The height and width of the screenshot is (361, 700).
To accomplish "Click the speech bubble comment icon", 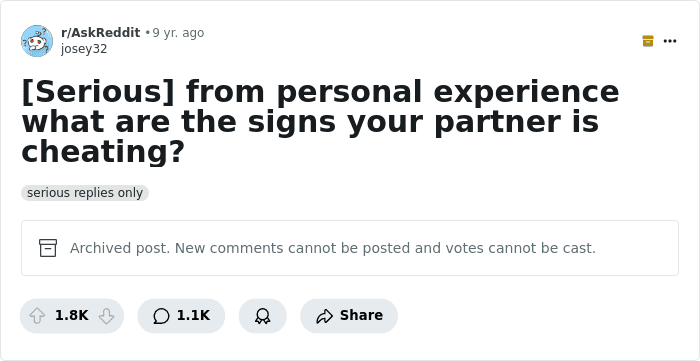I will pyautogui.click(x=161, y=316).
